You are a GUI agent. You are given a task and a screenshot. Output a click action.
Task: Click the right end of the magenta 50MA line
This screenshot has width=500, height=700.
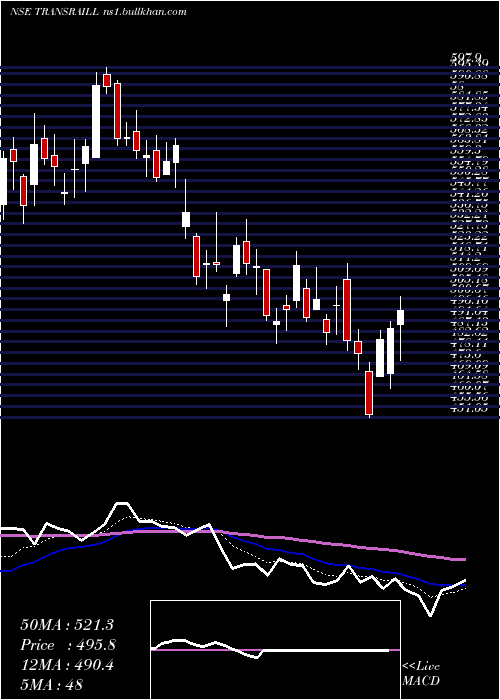464,559
